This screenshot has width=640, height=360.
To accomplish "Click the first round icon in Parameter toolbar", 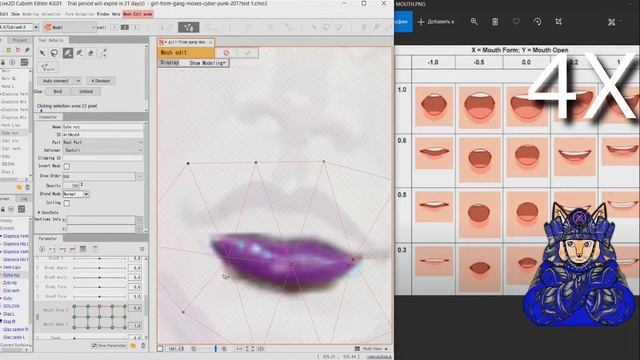I will [42, 249].
